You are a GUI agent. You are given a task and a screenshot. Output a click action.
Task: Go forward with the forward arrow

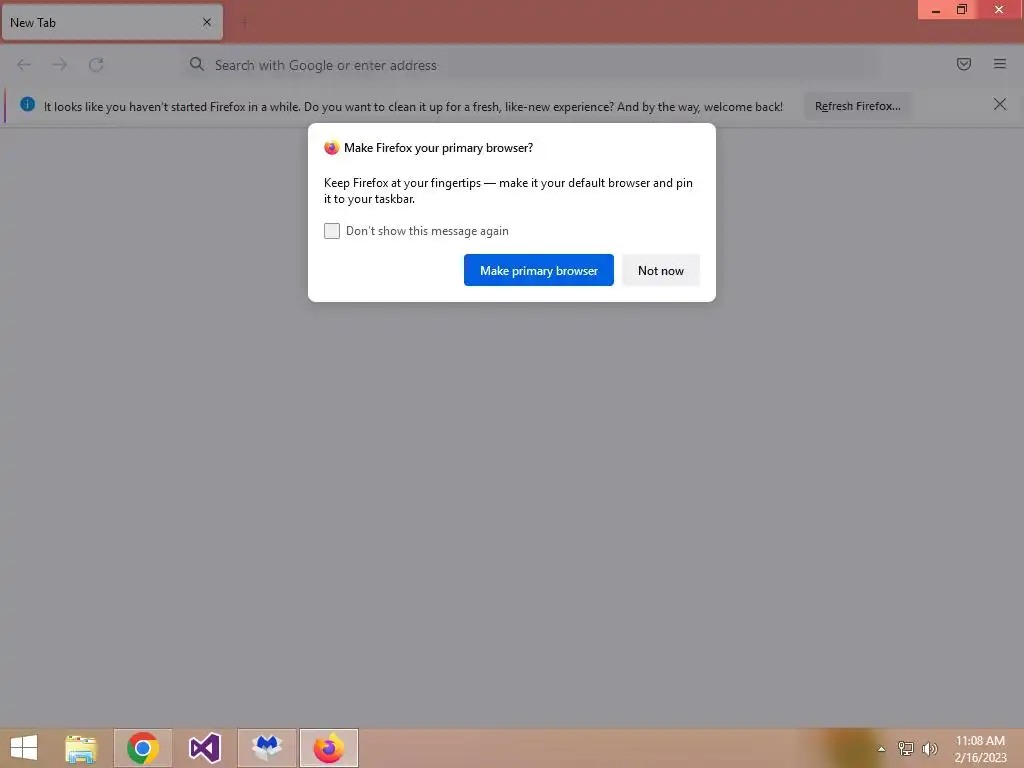(x=60, y=64)
